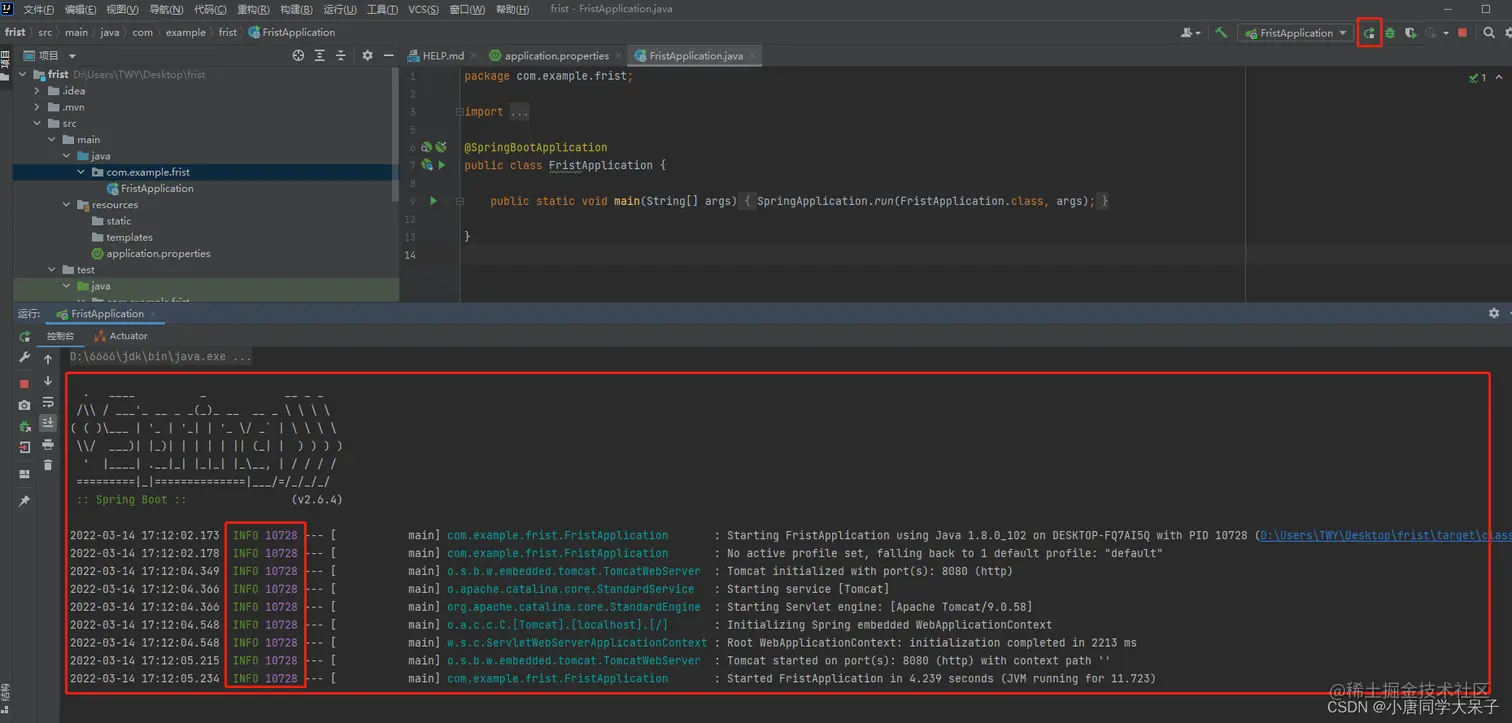The width and height of the screenshot is (1512, 723).
Task: Toggle soft-wrap in console output
Action: point(48,402)
